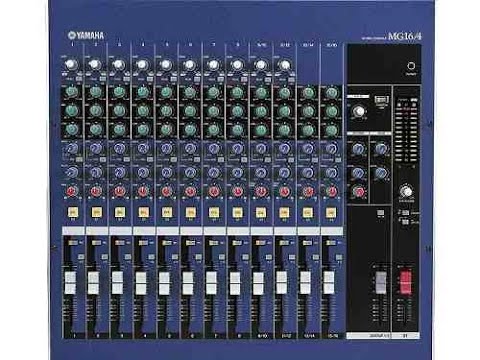The width and height of the screenshot is (480, 360).
Task: Click the white fader on channel 8
Action: coord(235,283)
